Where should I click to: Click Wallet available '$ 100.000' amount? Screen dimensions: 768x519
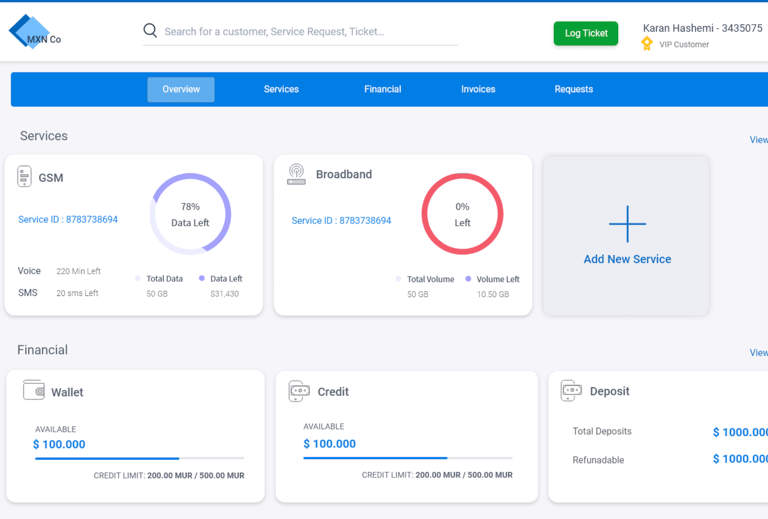pos(59,444)
